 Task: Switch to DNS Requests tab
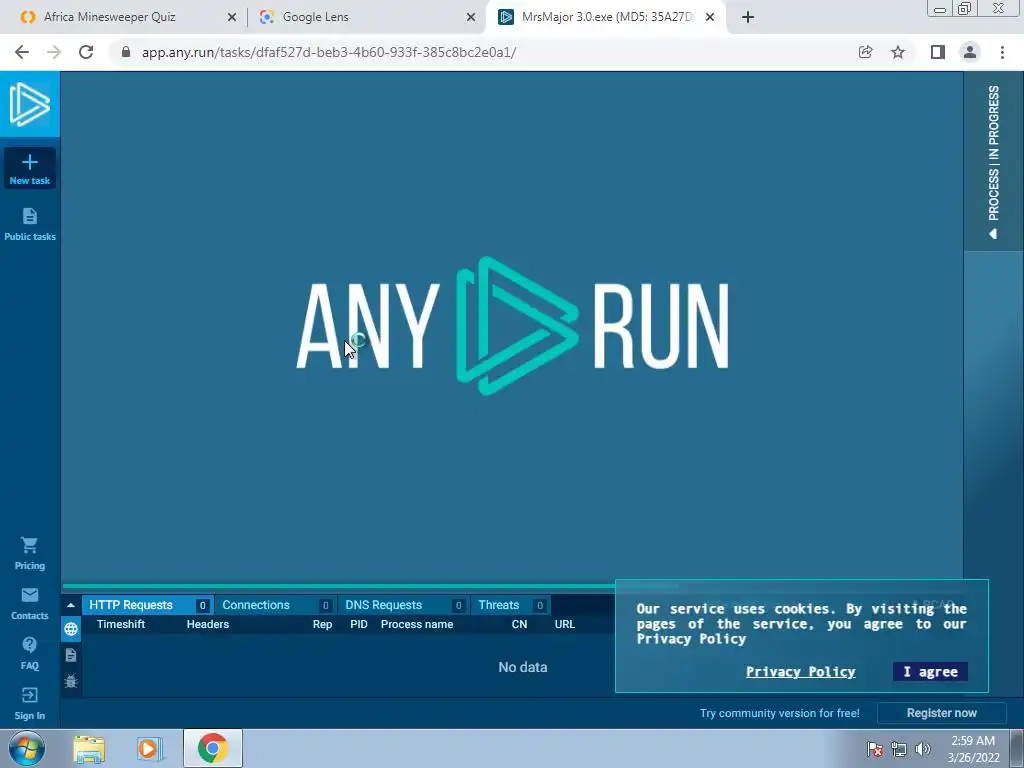click(x=404, y=605)
